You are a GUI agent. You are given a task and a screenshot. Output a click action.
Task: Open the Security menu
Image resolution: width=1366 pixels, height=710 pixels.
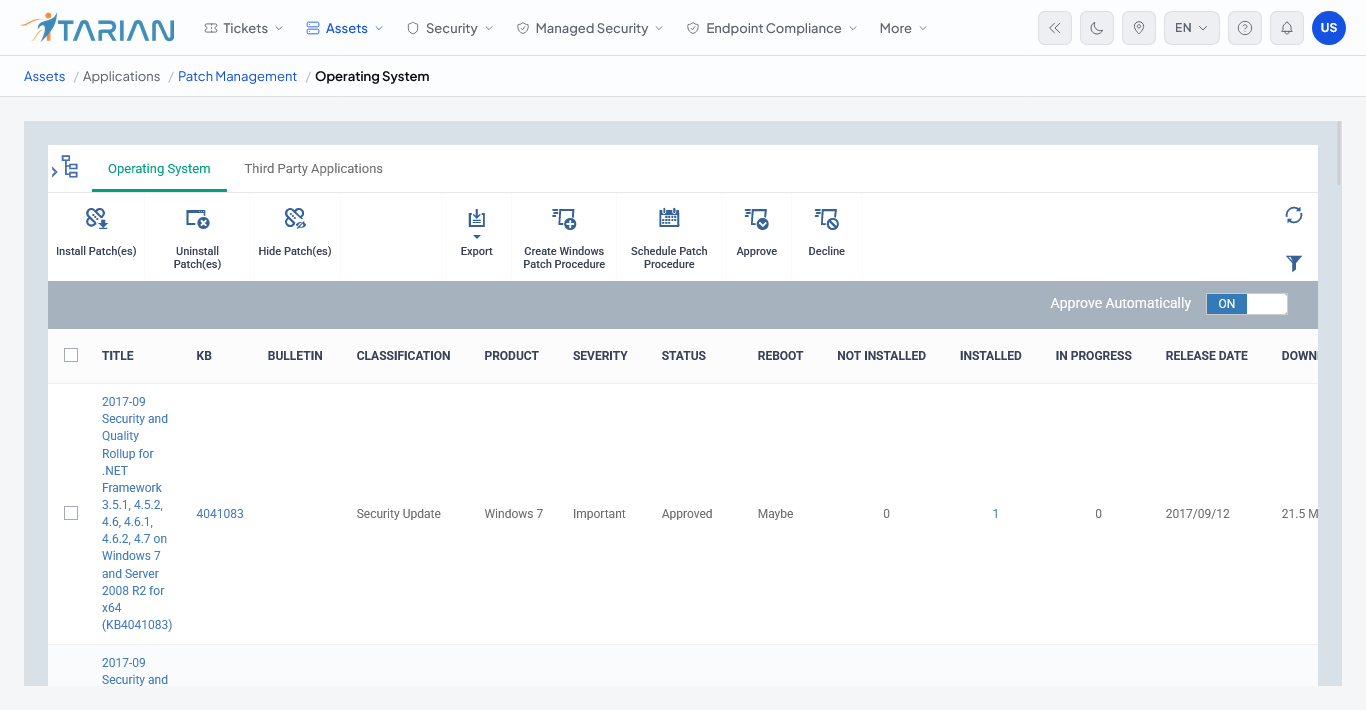tap(450, 28)
